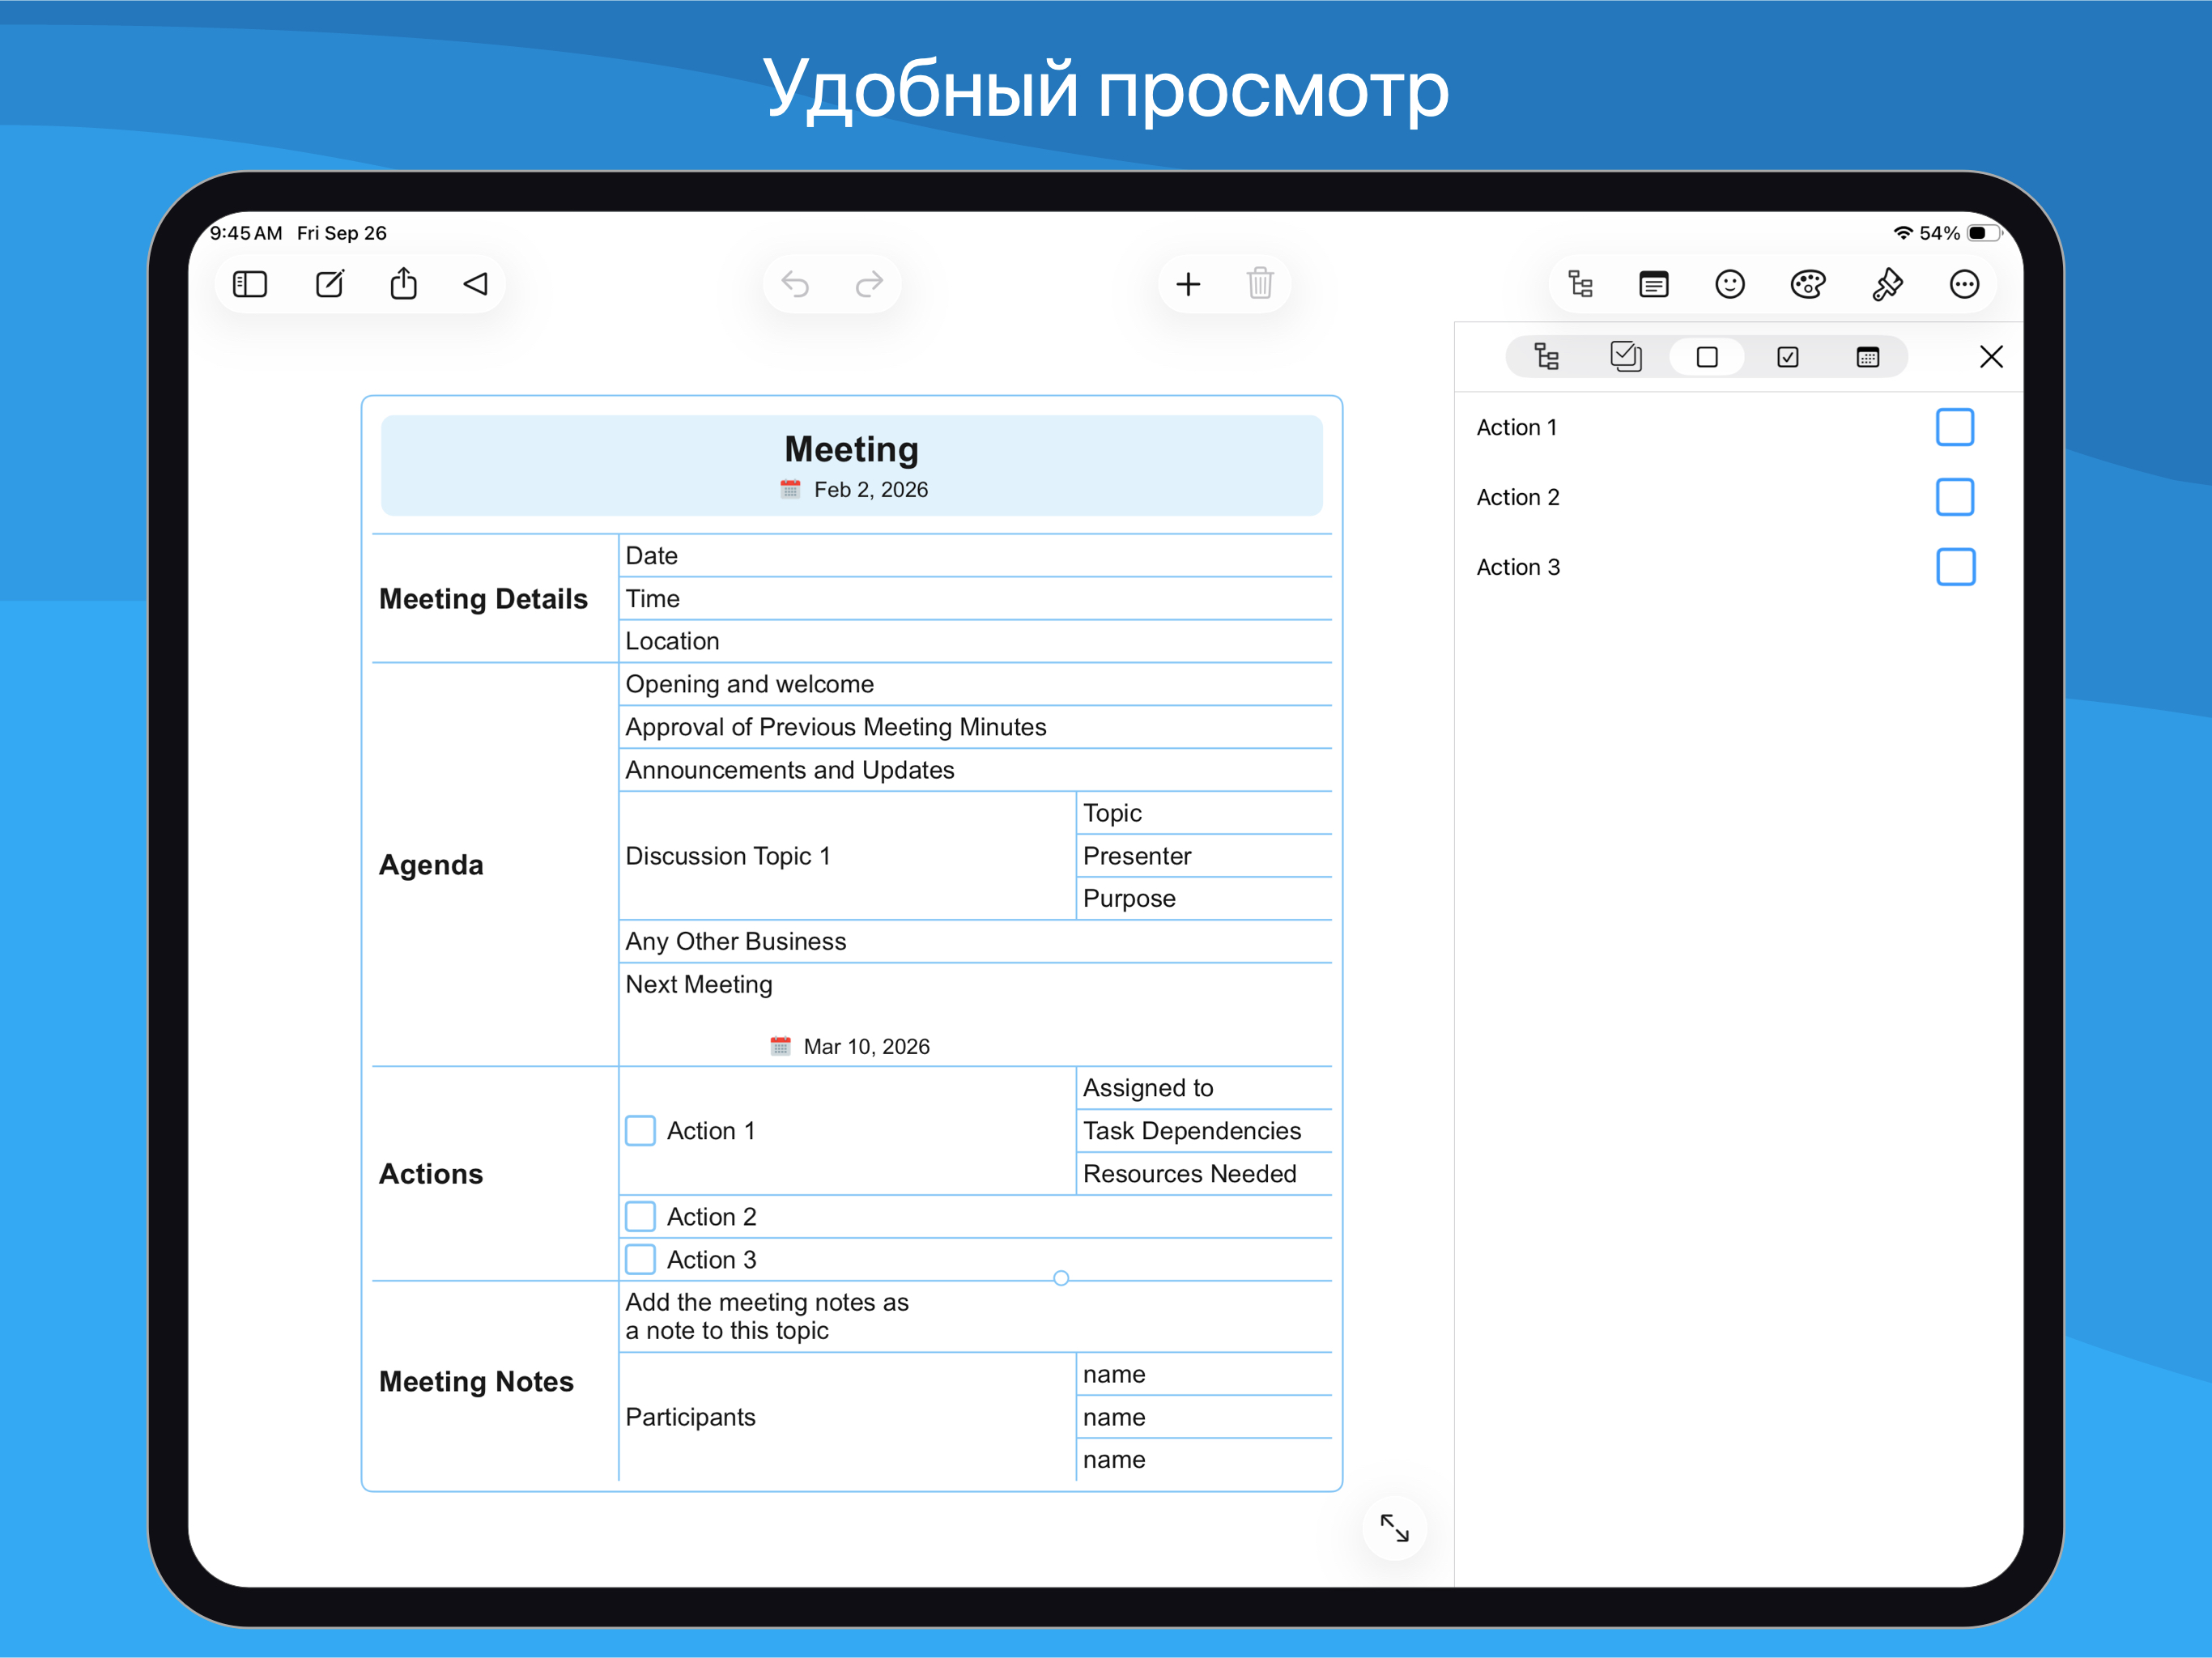Switch to the calendar view tab

(x=1868, y=356)
